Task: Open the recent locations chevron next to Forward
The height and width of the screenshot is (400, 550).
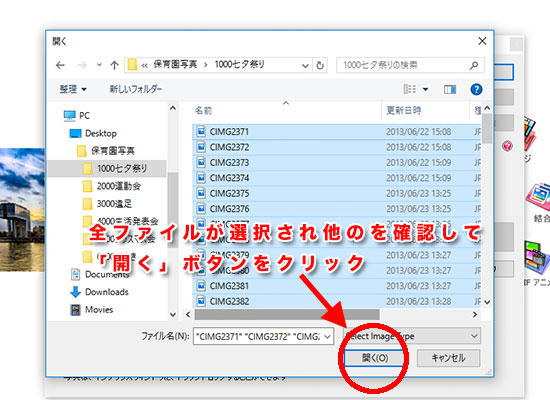Action: (99, 65)
